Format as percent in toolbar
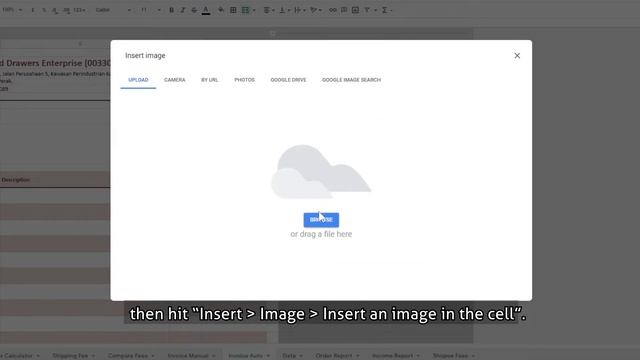The height and width of the screenshot is (360, 640). [44, 10]
